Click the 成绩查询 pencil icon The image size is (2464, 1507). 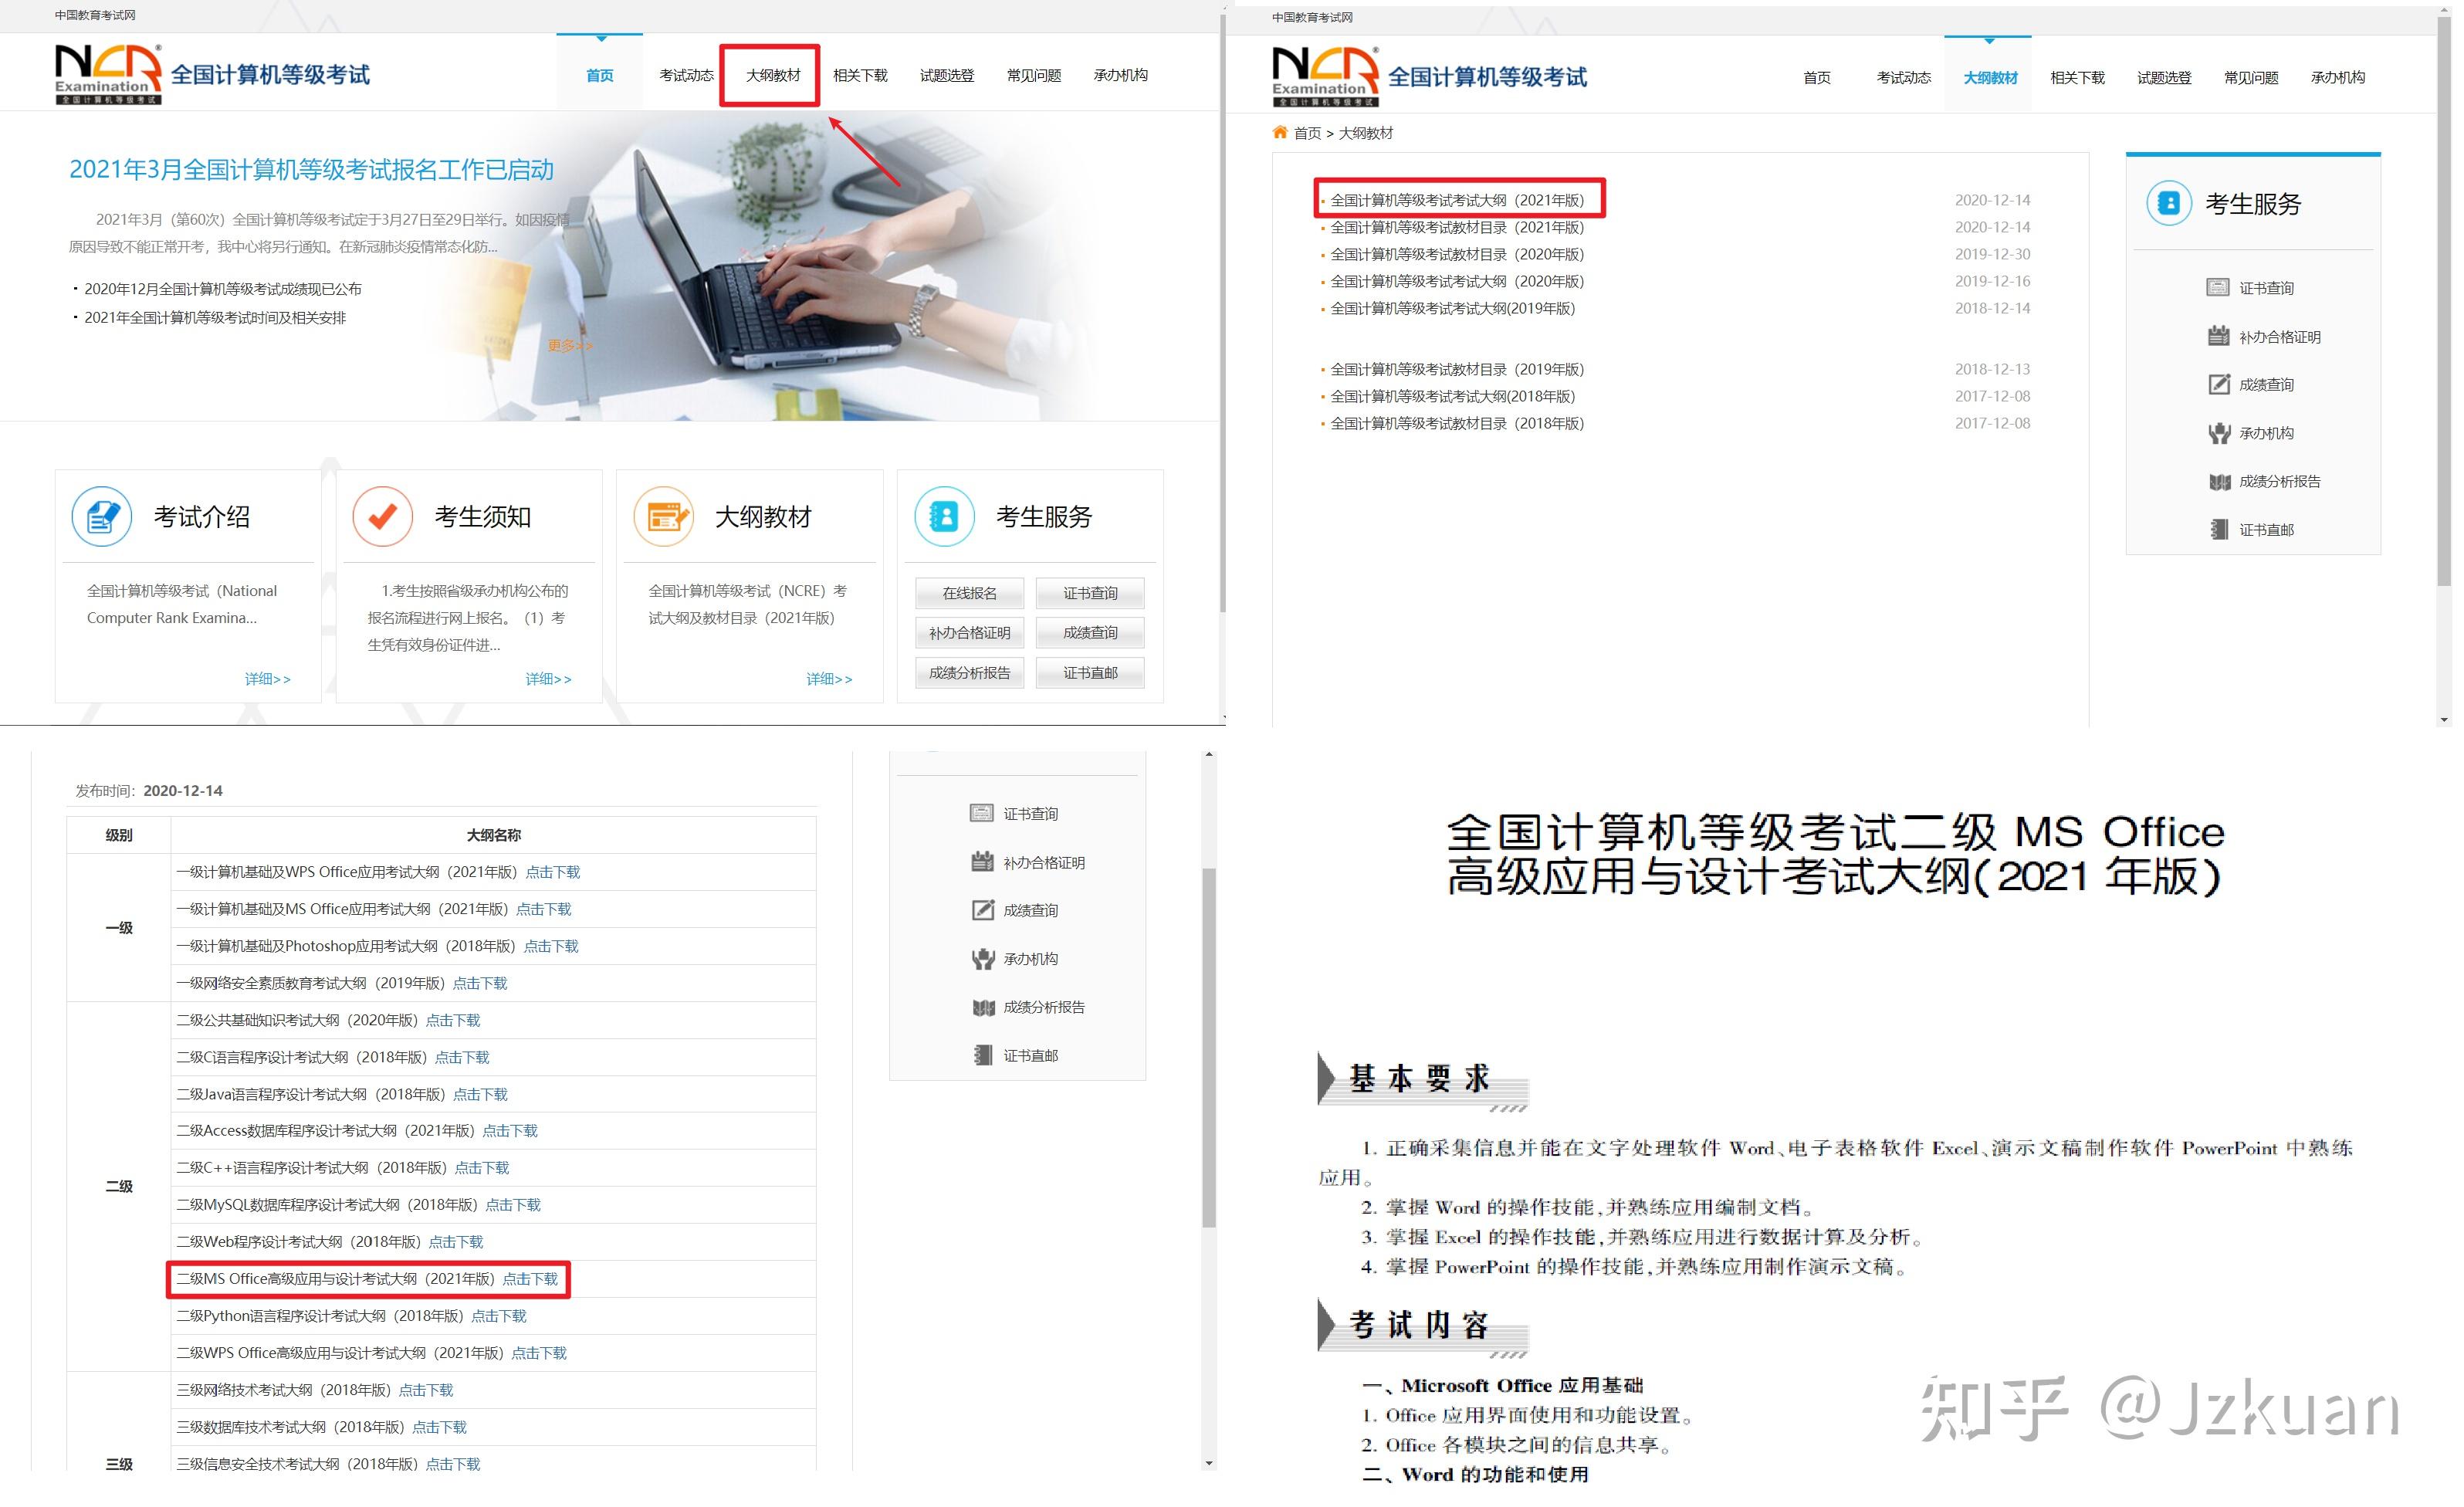point(2218,384)
